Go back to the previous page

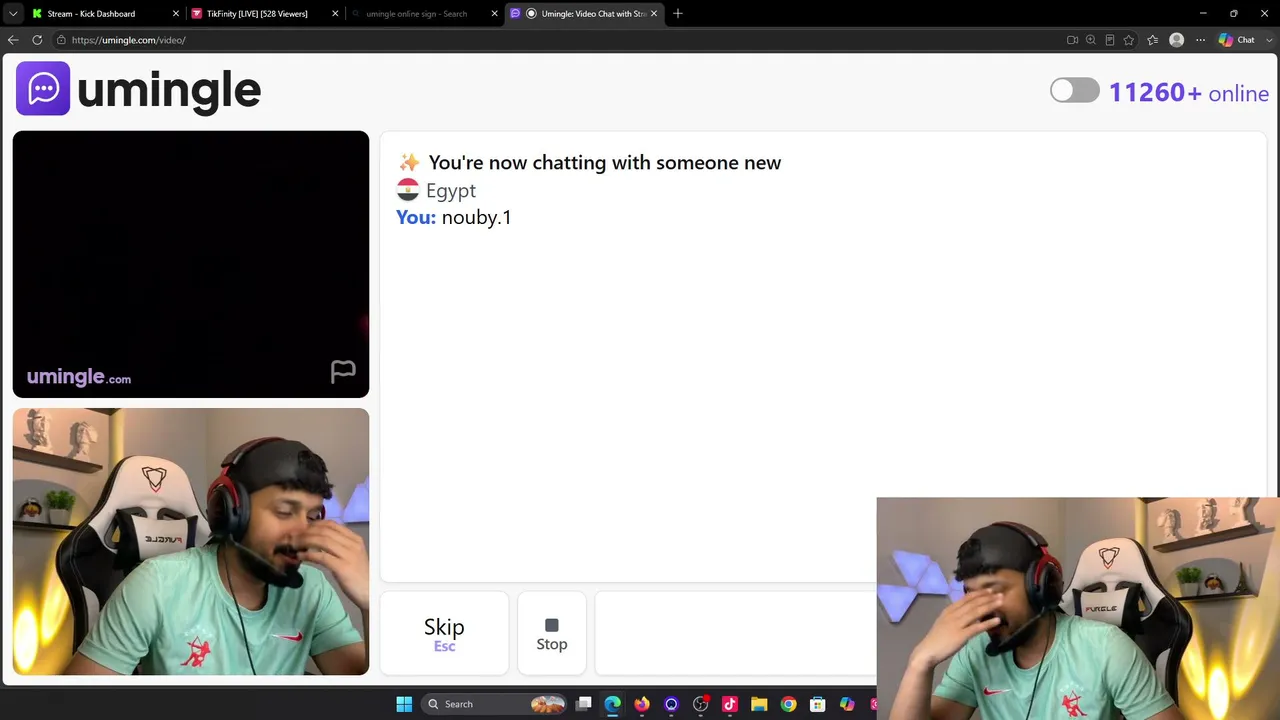[13, 40]
